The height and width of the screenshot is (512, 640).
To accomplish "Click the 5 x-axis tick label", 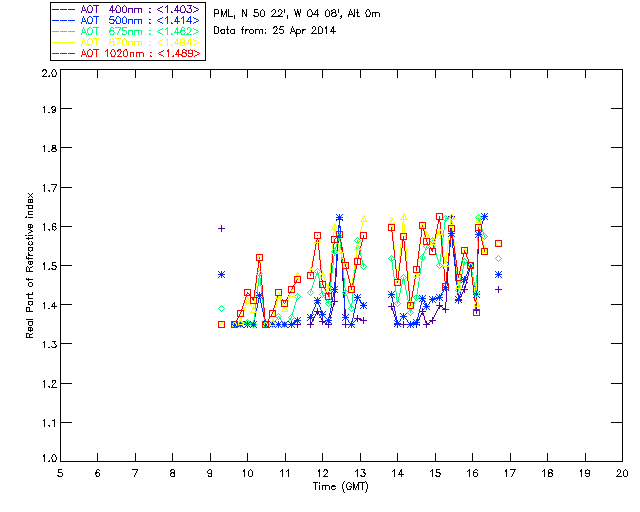I will tap(60, 473).
